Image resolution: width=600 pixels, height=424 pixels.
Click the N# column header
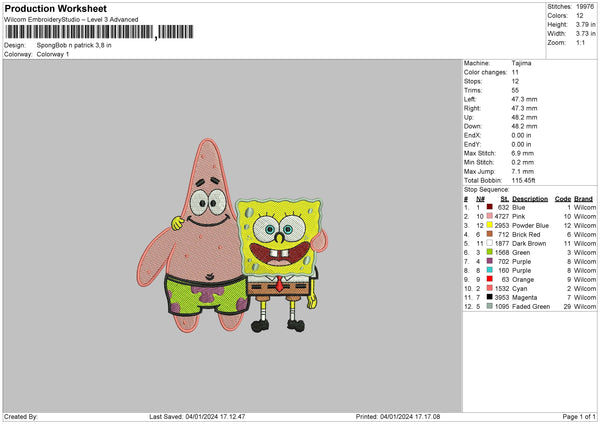point(480,199)
